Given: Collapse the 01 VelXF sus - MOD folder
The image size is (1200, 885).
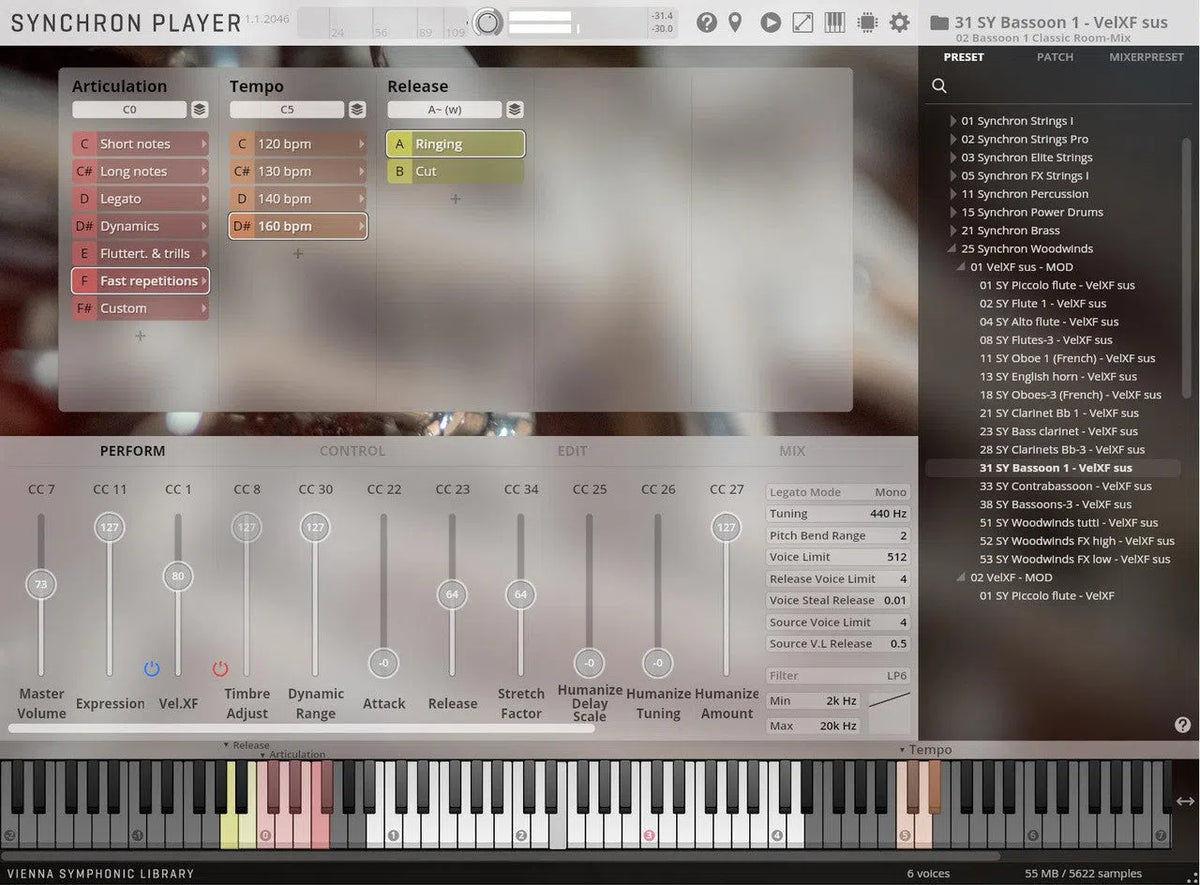Looking at the screenshot, I should click(960, 267).
